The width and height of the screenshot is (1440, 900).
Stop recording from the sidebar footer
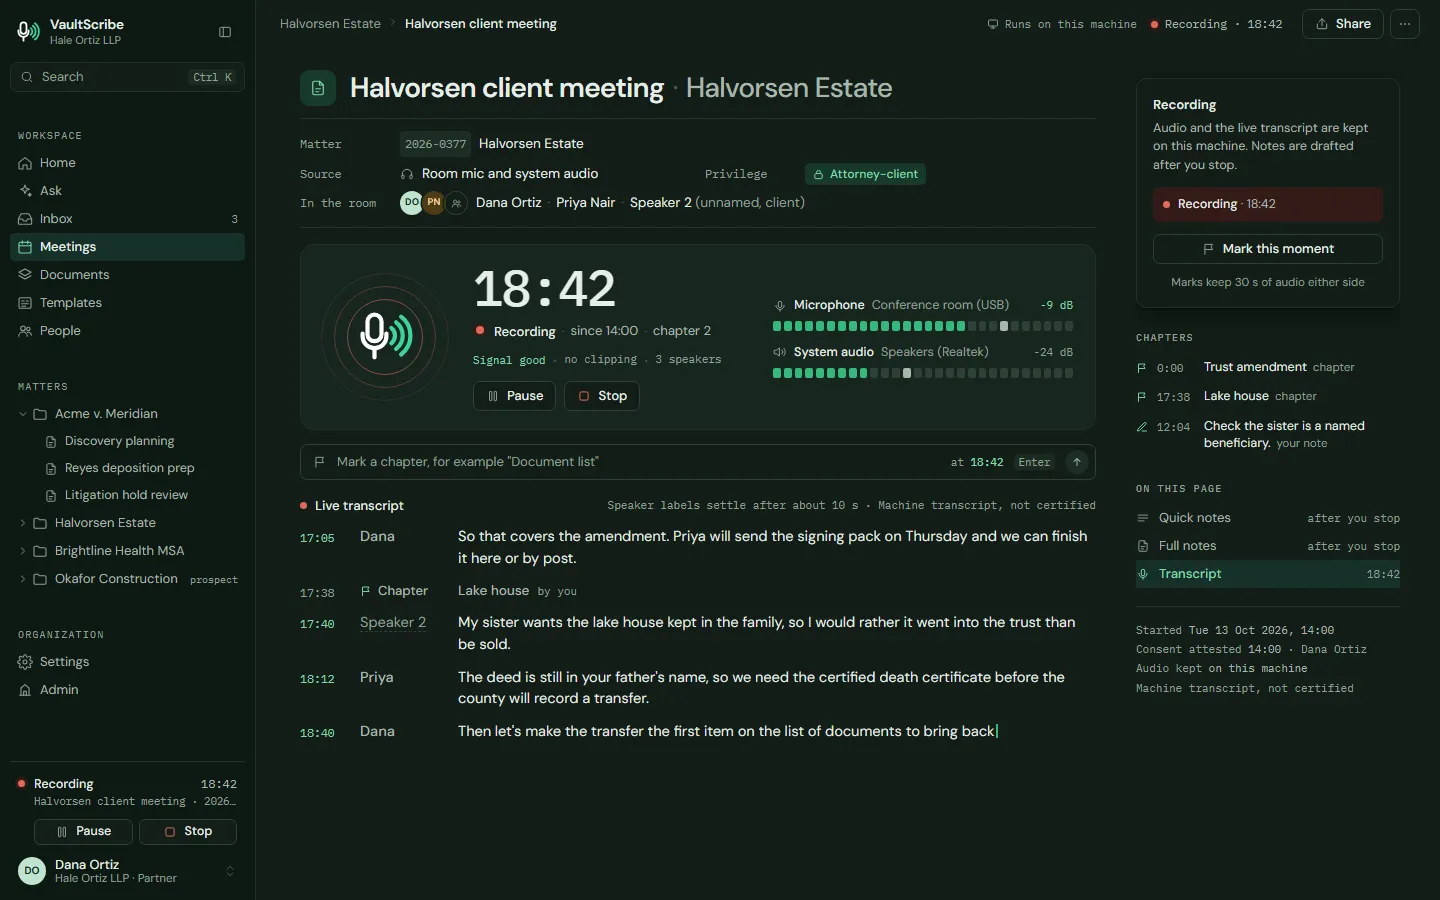pyautogui.click(x=188, y=831)
